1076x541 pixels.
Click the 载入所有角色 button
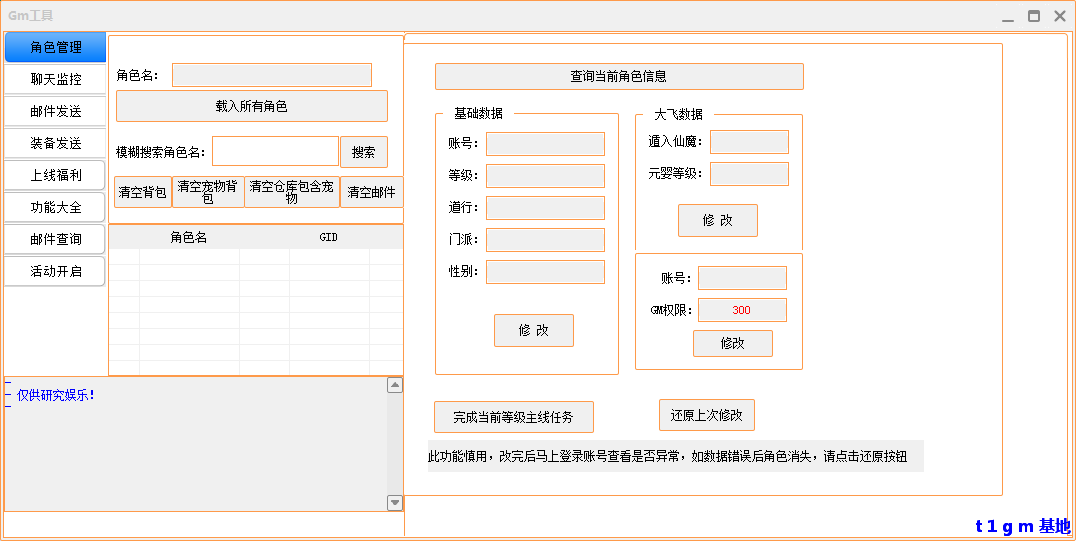point(251,106)
